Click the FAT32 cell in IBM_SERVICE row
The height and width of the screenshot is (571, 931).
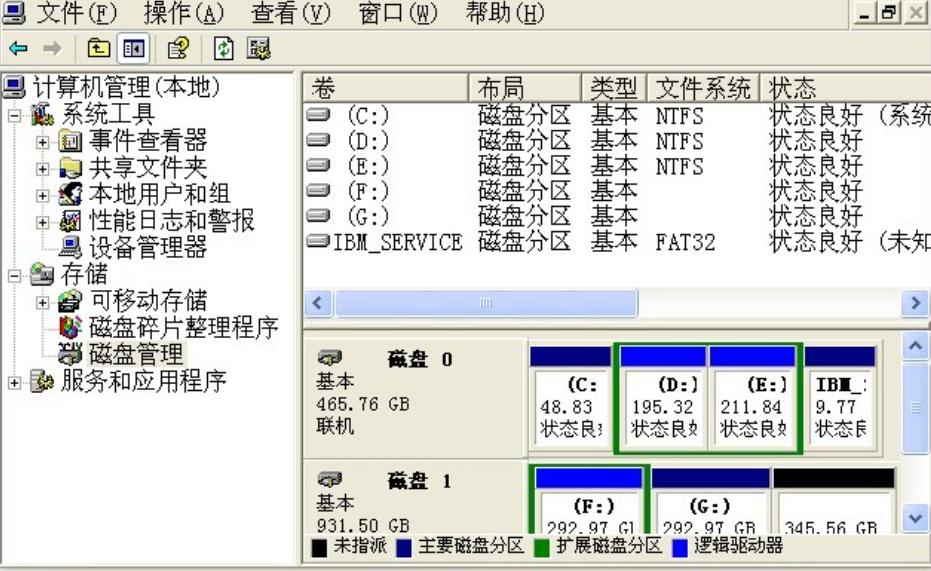[x=685, y=242]
